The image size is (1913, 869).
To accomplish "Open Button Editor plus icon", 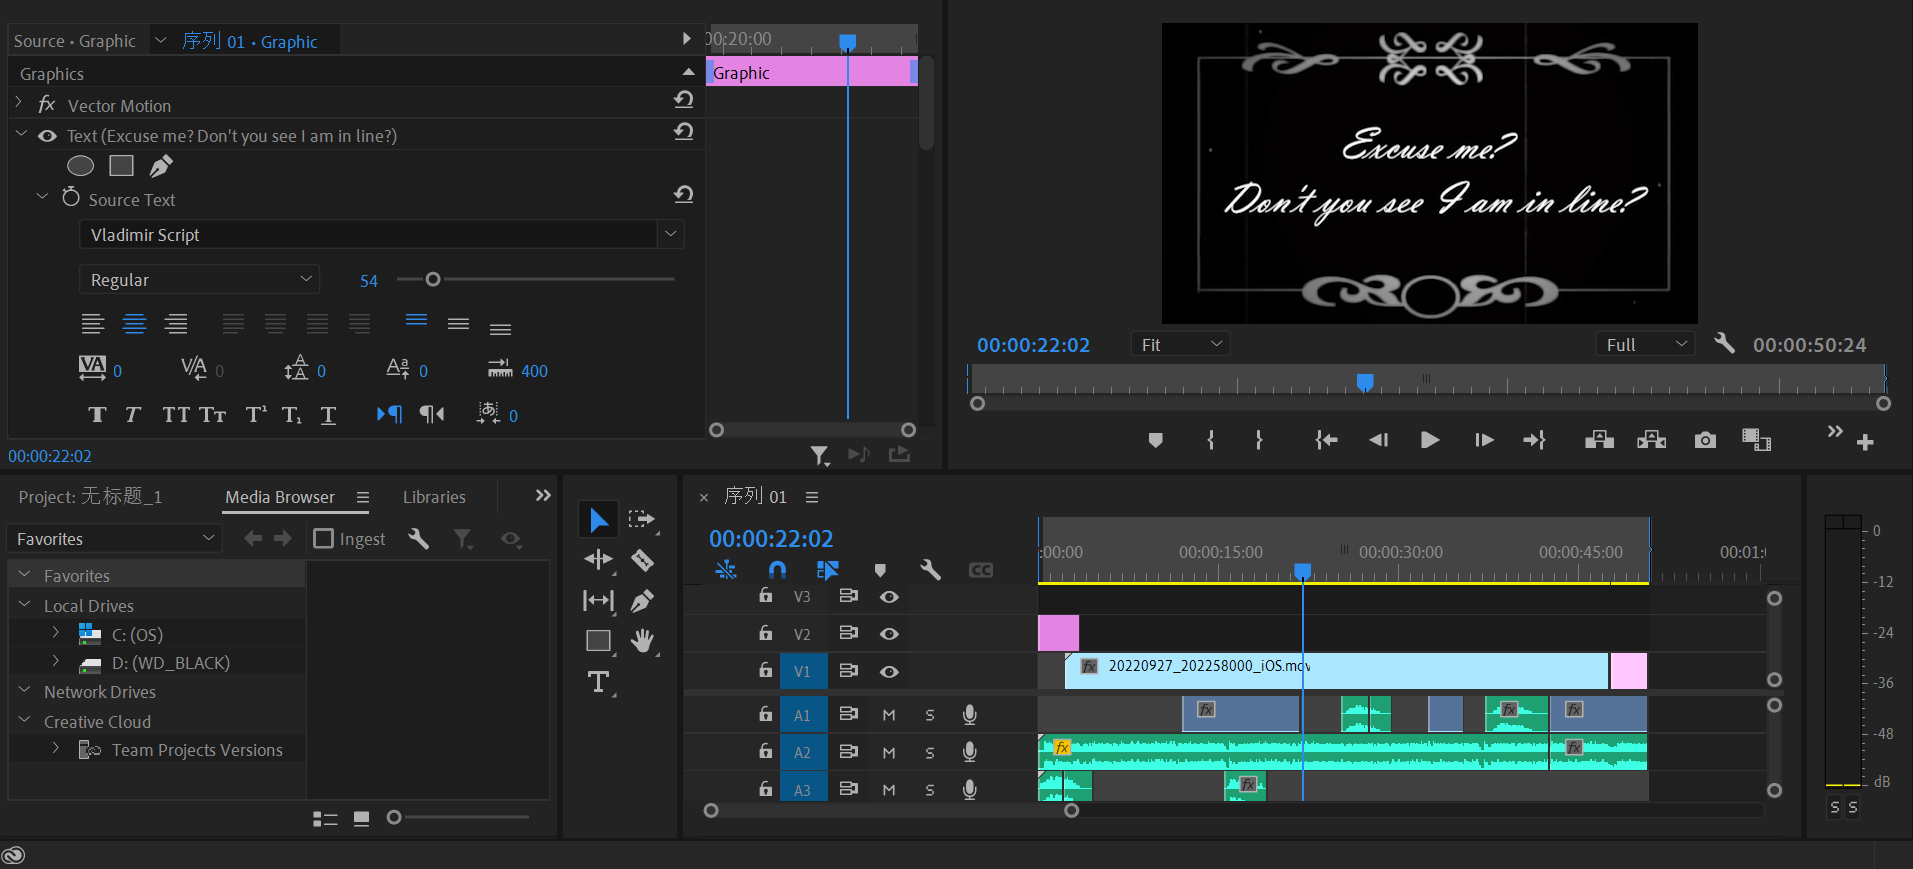I will click(x=1865, y=442).
